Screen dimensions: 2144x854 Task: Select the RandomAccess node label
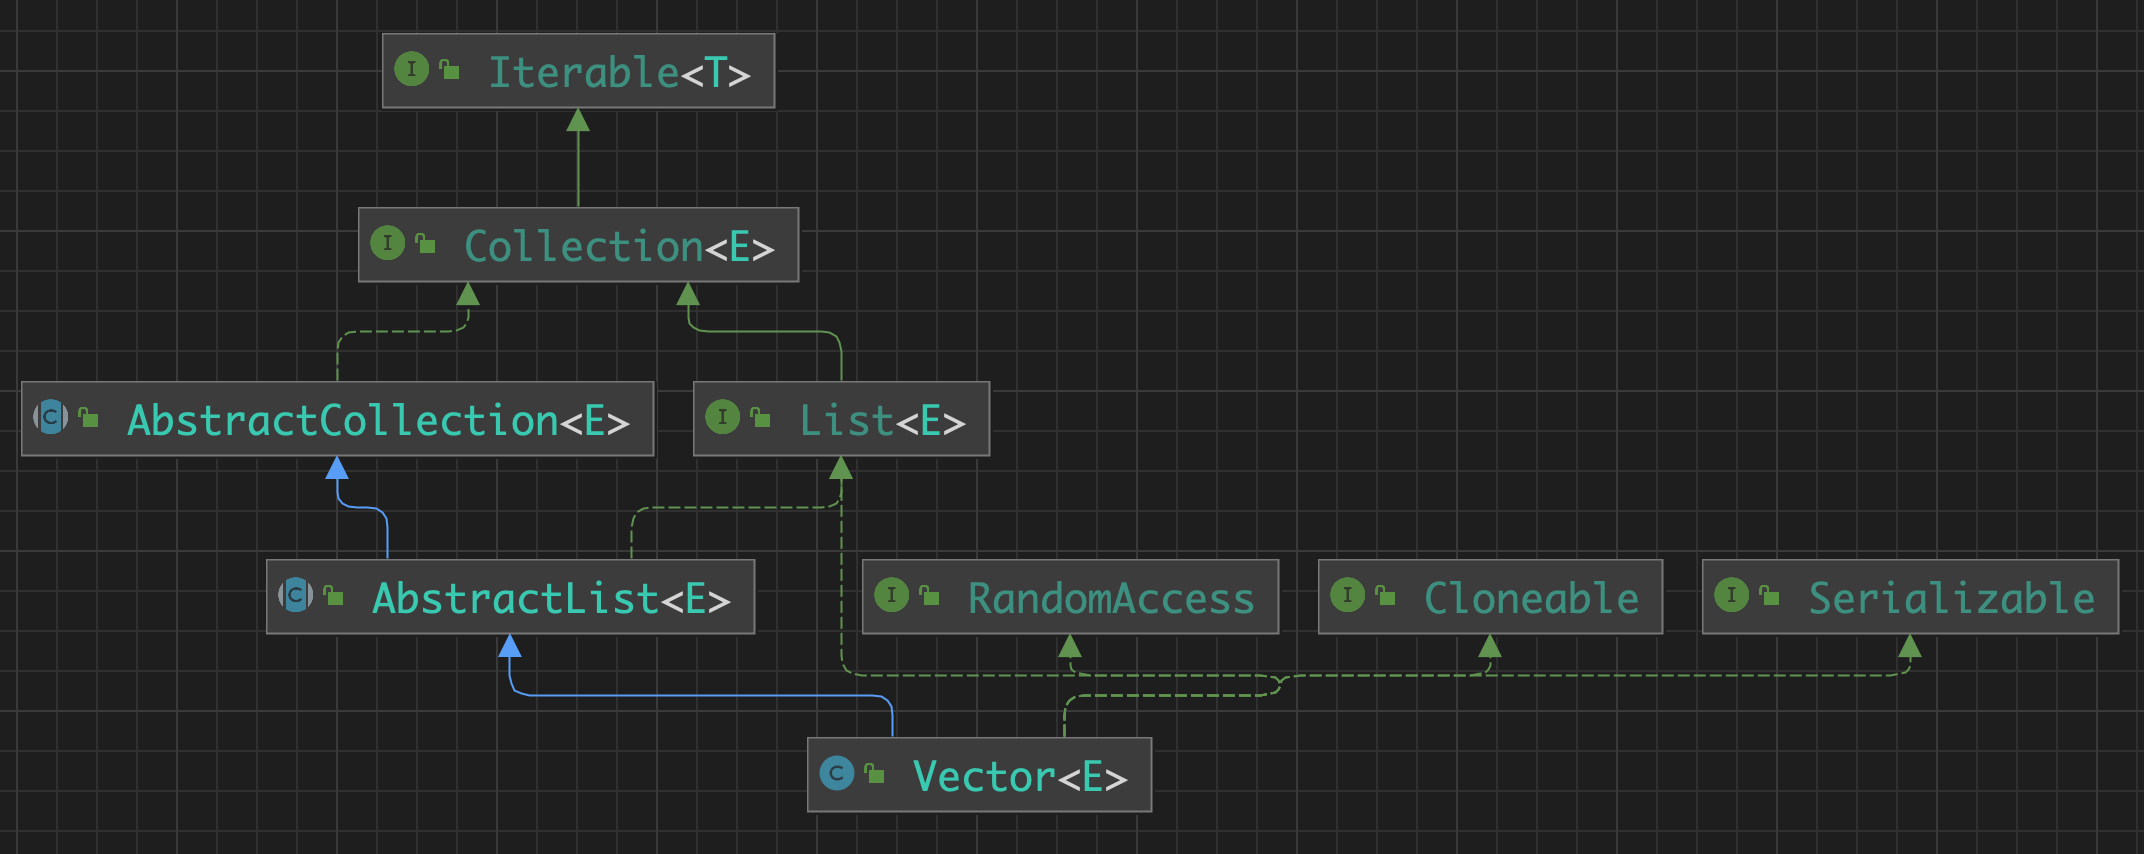click(1111, 598)
